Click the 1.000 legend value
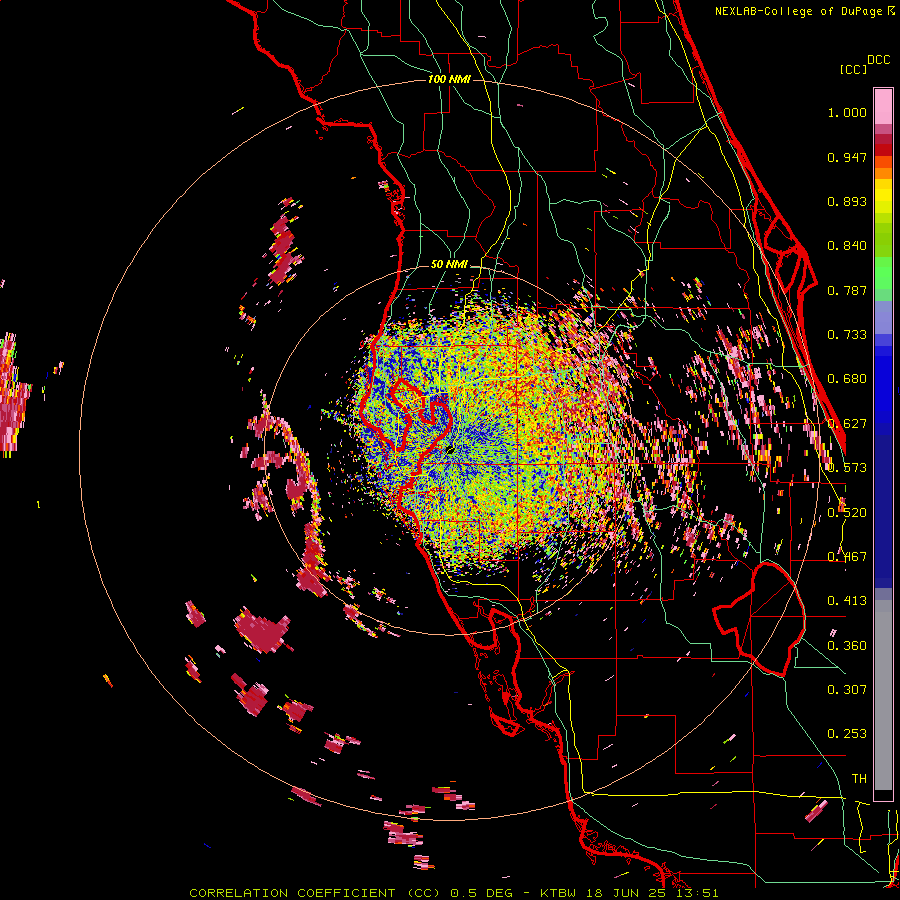Image resolution: width=900 pixels, height=900 pixels. coord(847,113)
